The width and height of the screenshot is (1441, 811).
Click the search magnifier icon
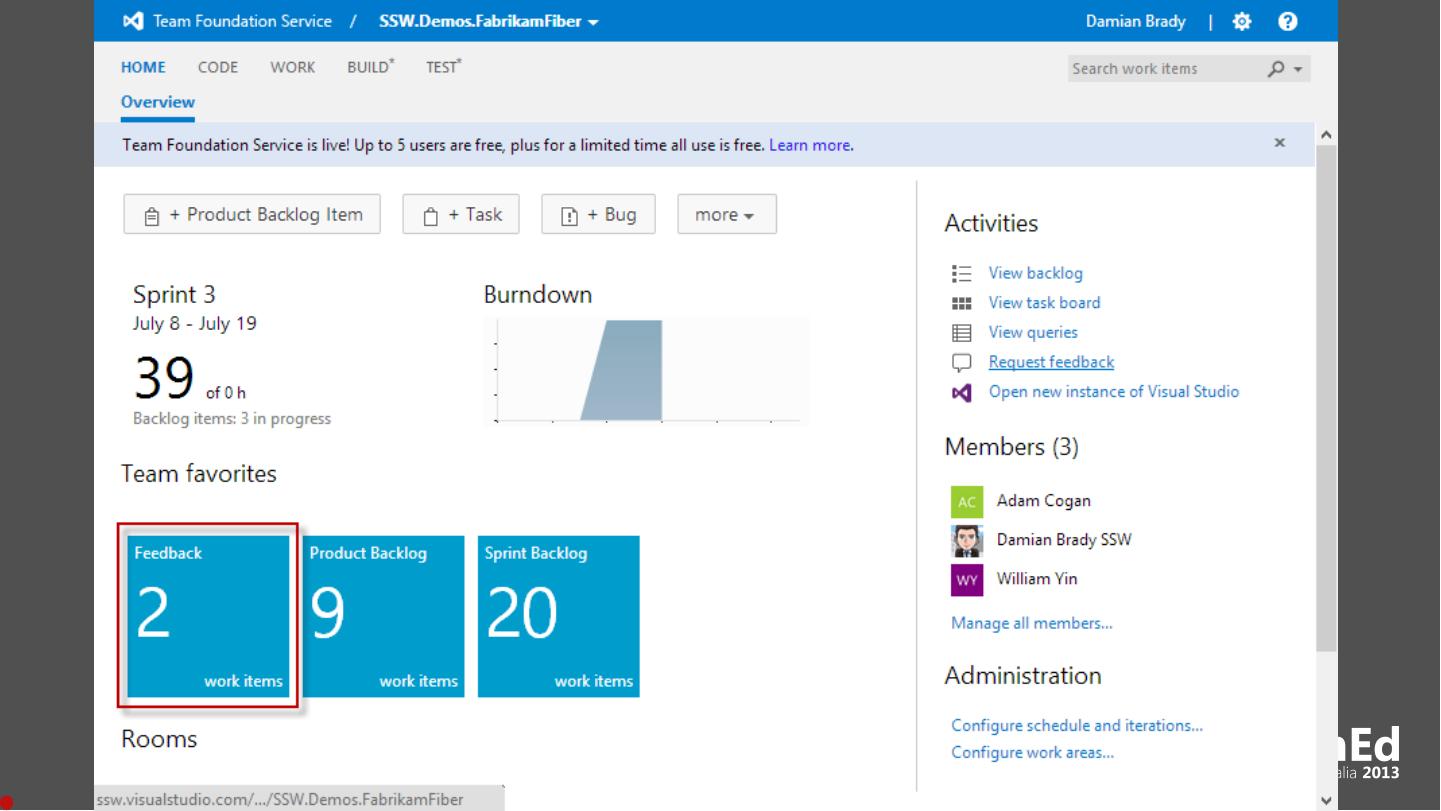(x=1276, y=69)
